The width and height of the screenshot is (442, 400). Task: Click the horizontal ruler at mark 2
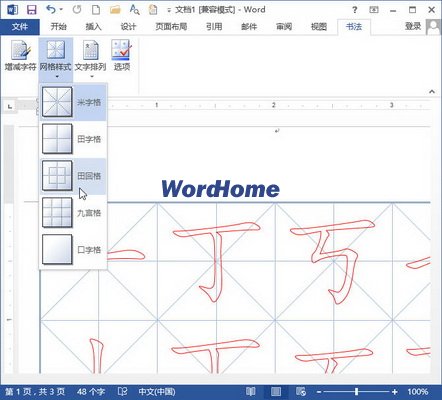[274, 105]
